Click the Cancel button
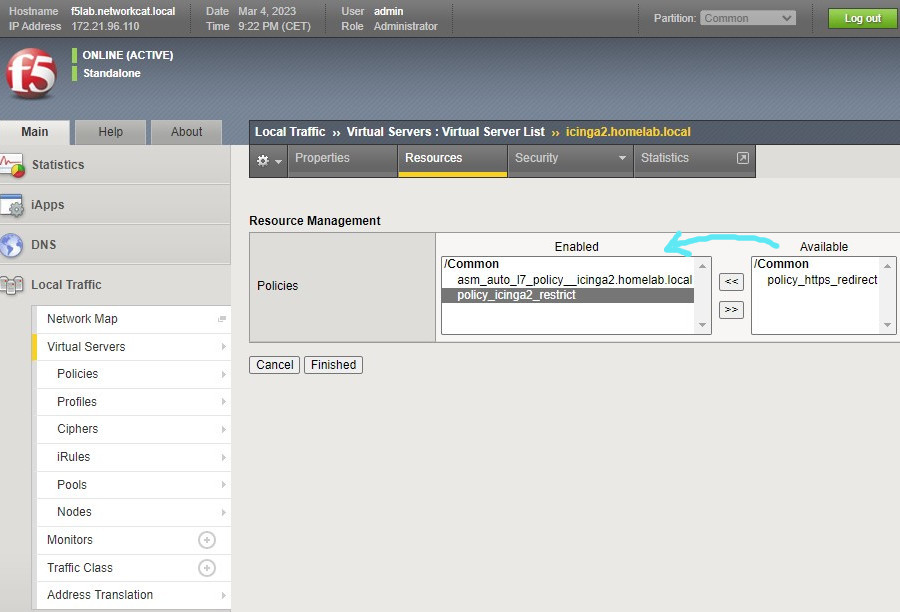Screen dimensions: 900x612 (274, 365)
